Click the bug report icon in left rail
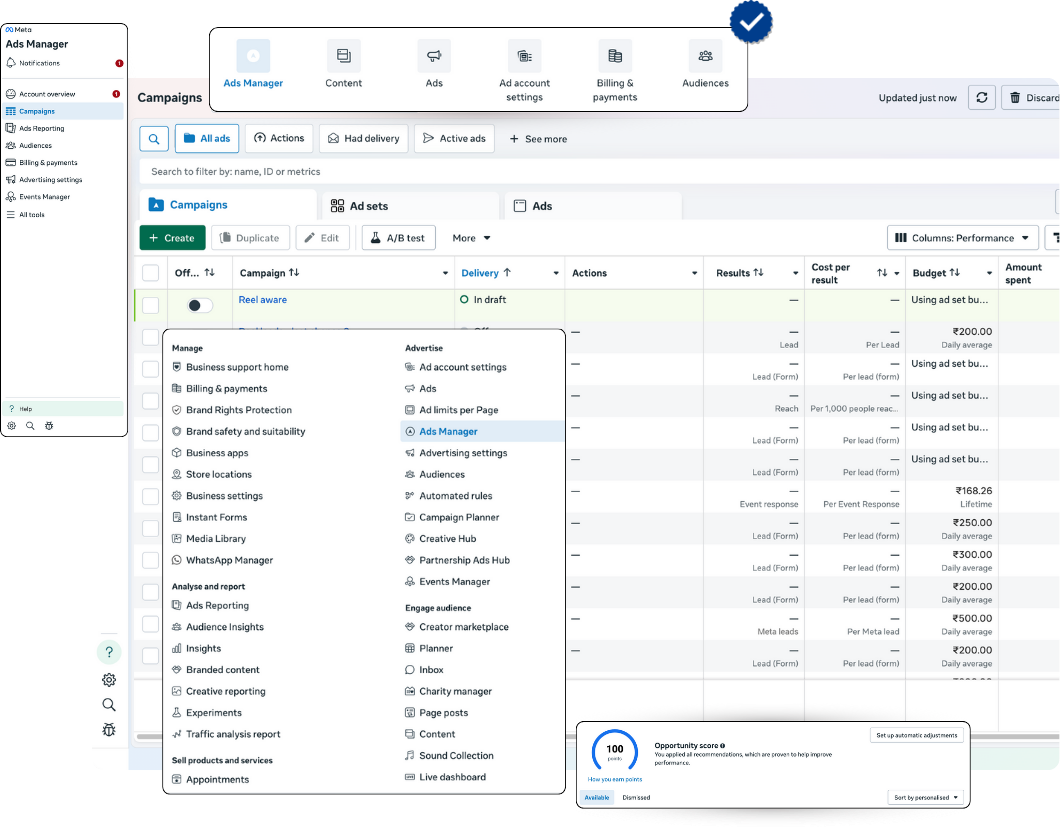 coord(109,730)
